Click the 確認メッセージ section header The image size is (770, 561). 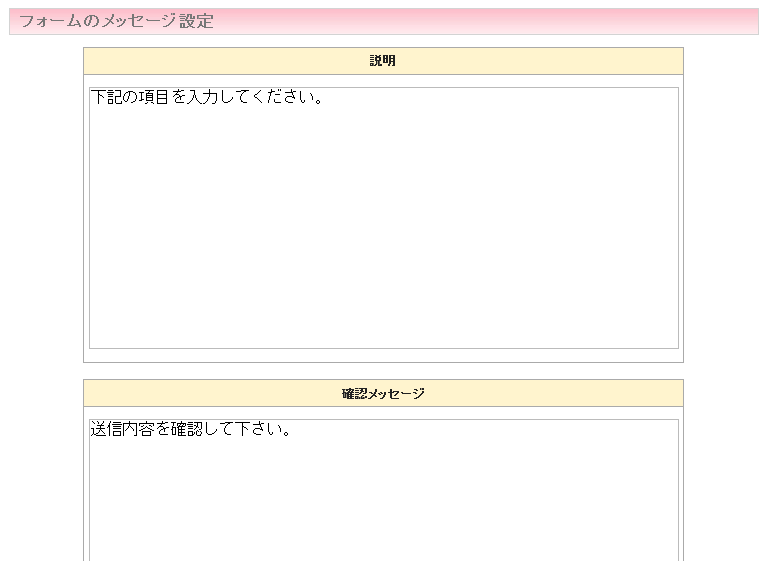383,393
